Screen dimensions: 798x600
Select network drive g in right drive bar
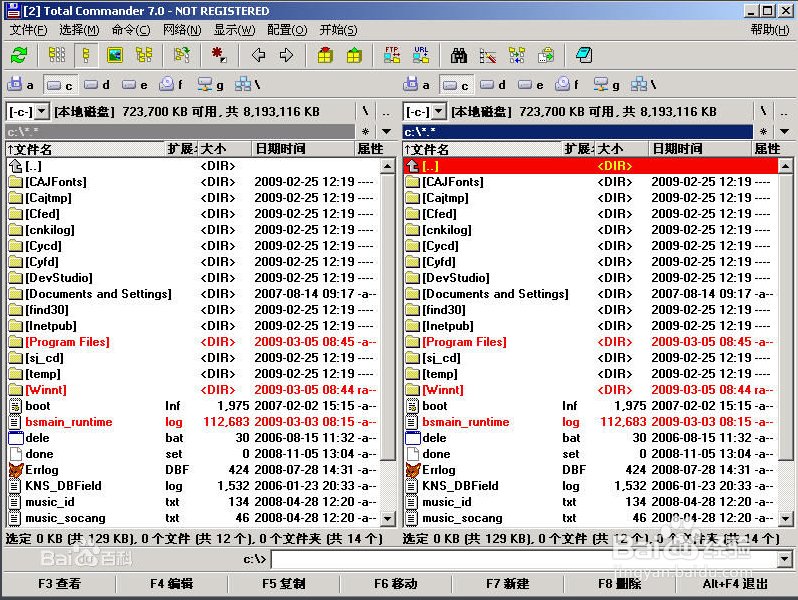tap(607, 84)
